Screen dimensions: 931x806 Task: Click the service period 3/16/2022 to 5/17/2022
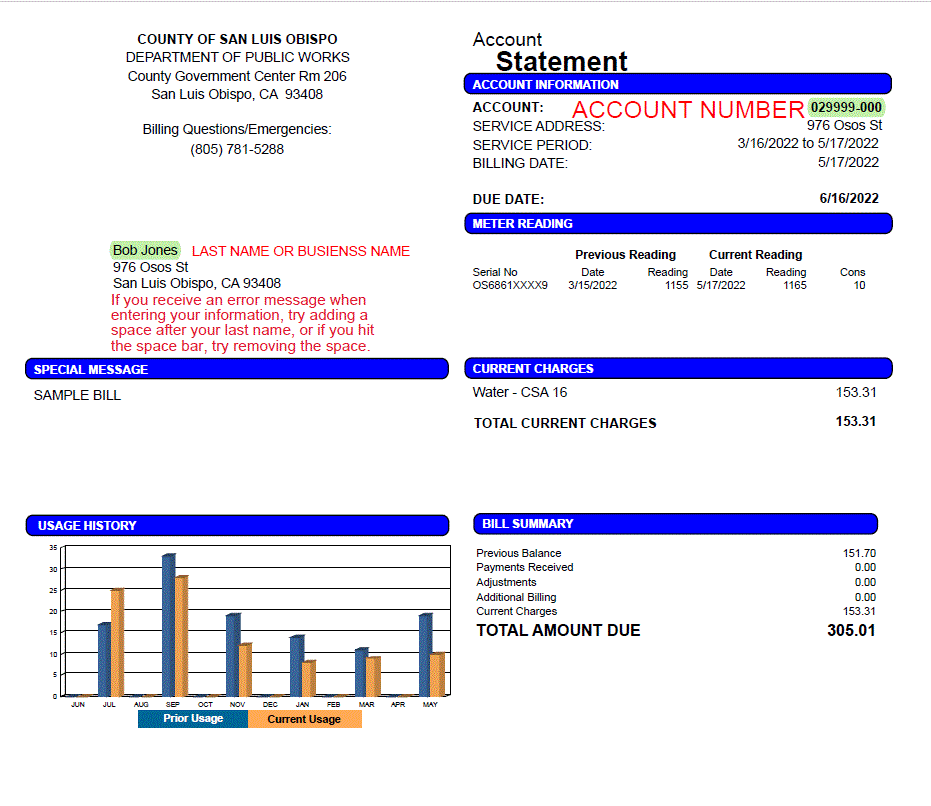[808, 143]
